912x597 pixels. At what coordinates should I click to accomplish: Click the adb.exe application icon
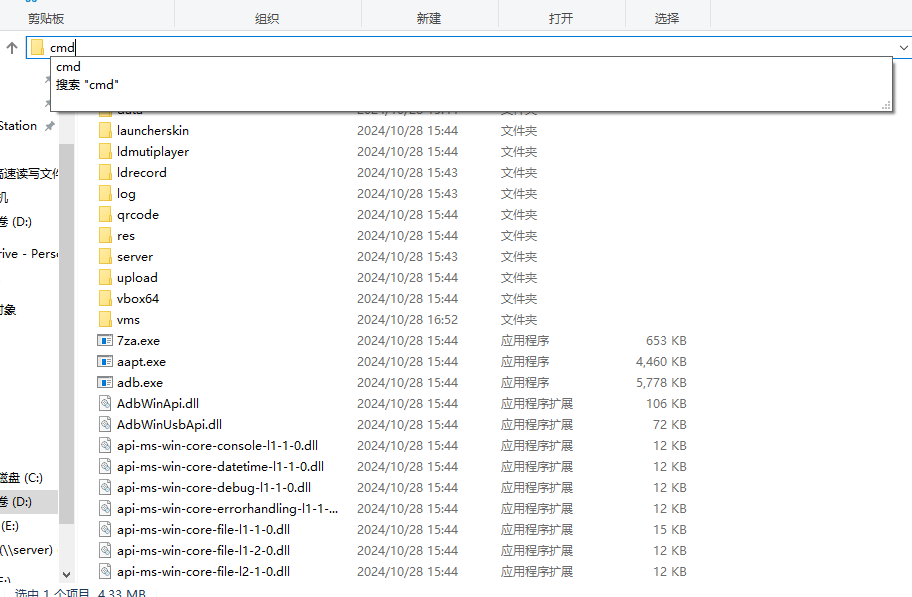coord(105,383)
